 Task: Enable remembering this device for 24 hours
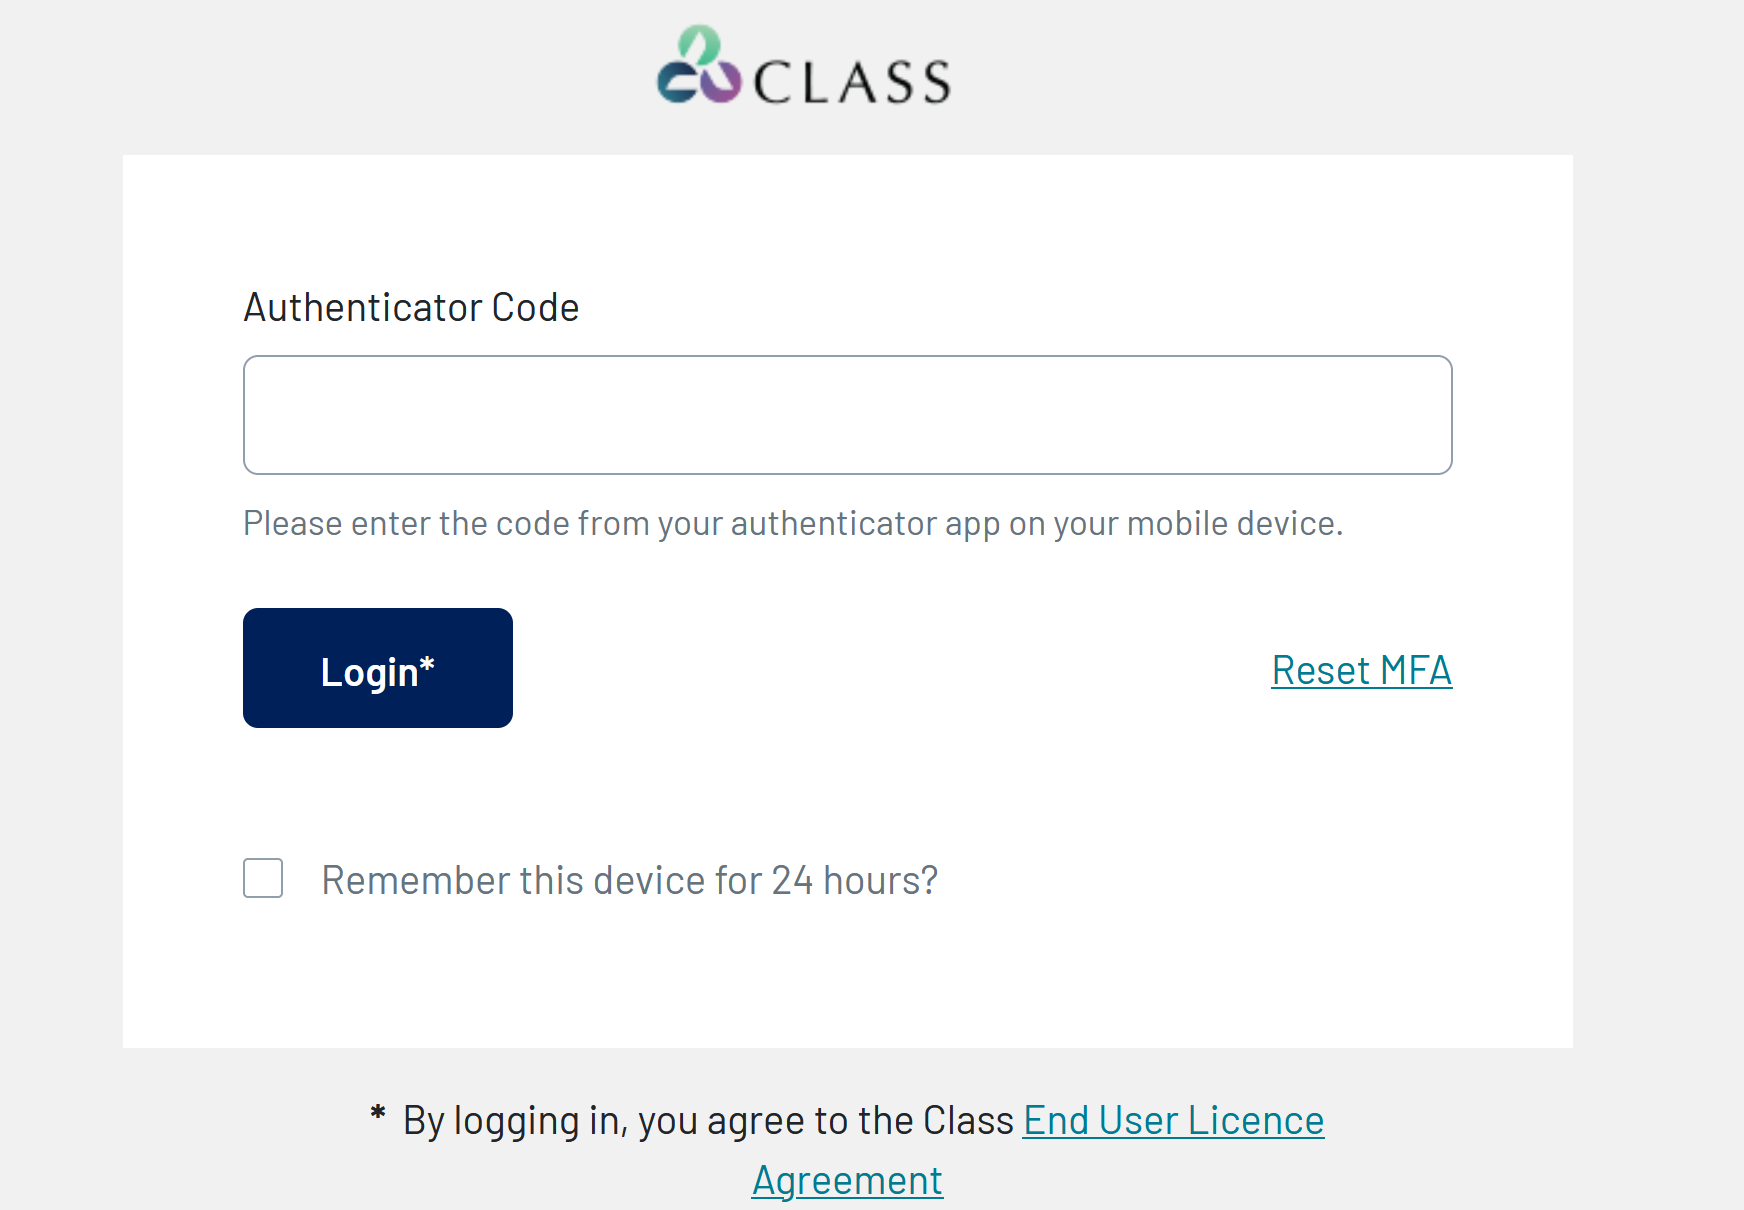pyautogui.click(x=263, y=878)
